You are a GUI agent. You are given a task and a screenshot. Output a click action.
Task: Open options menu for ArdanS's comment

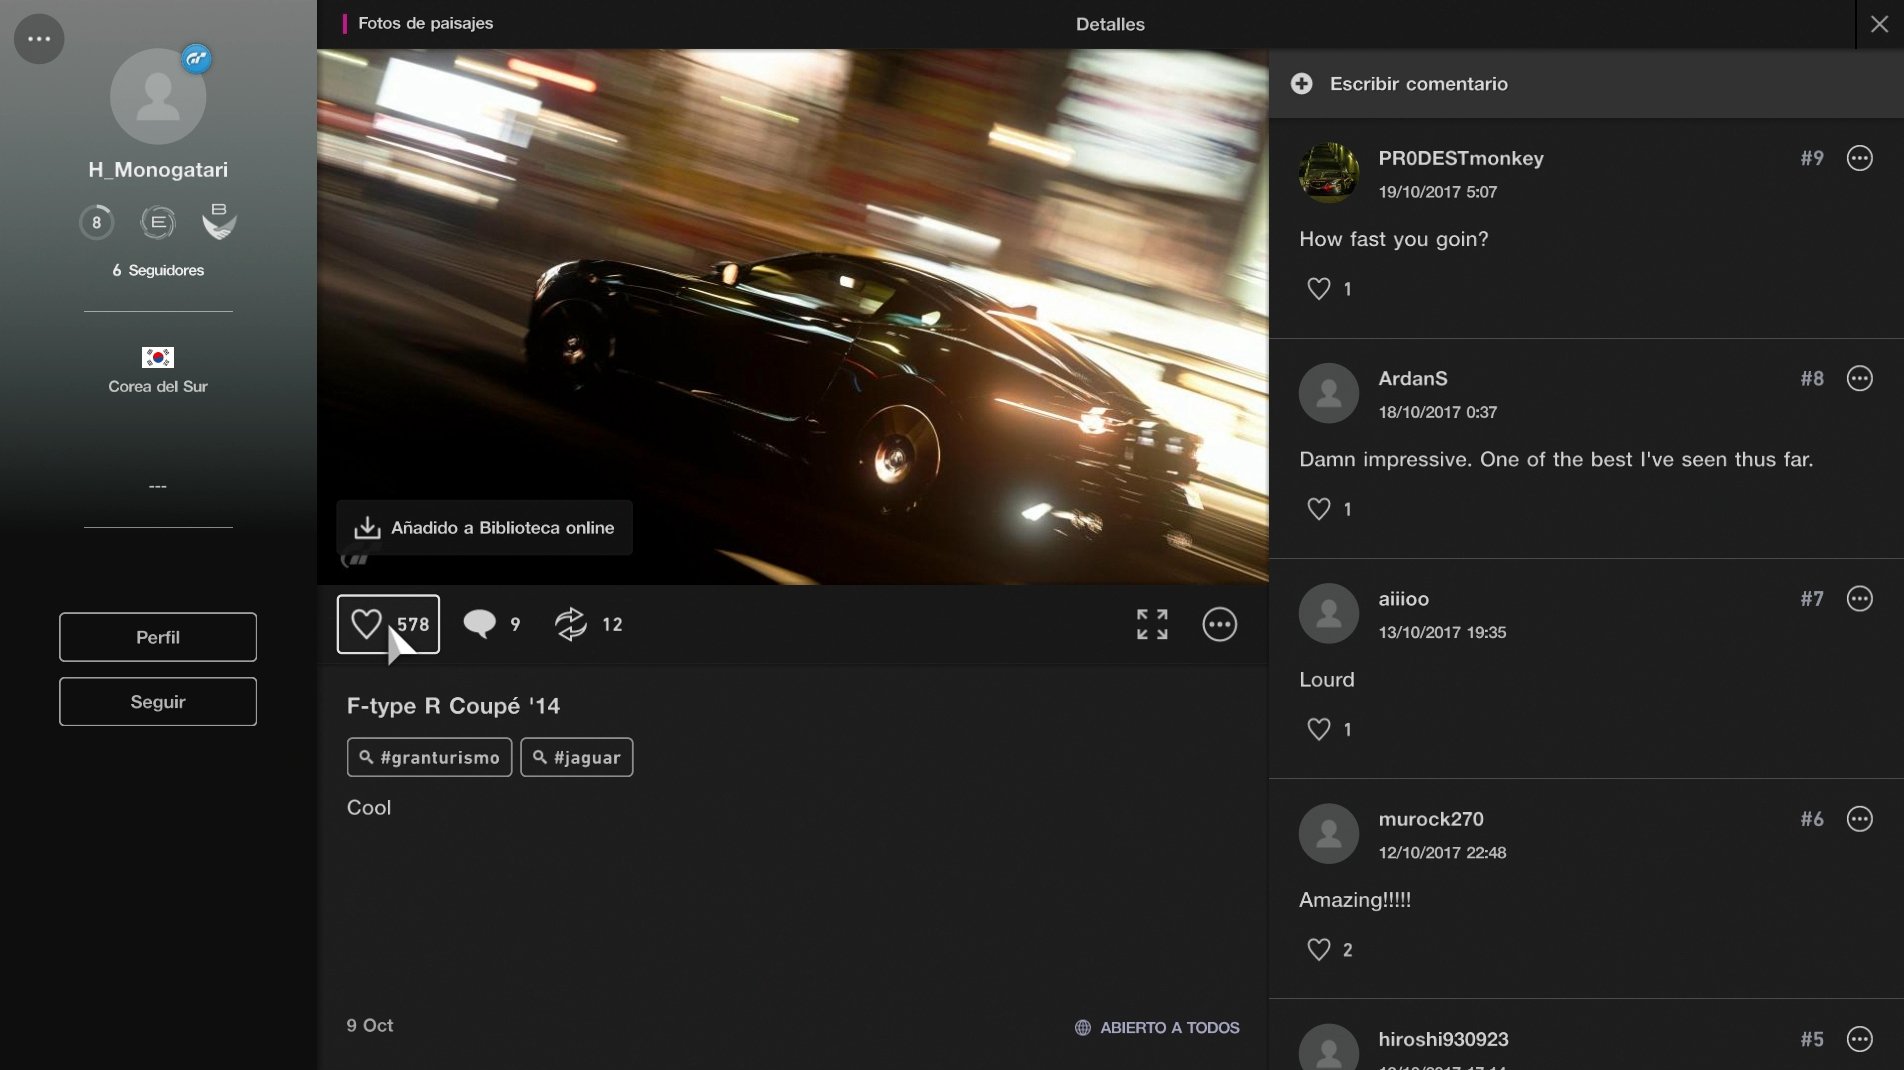(1859, 378)
